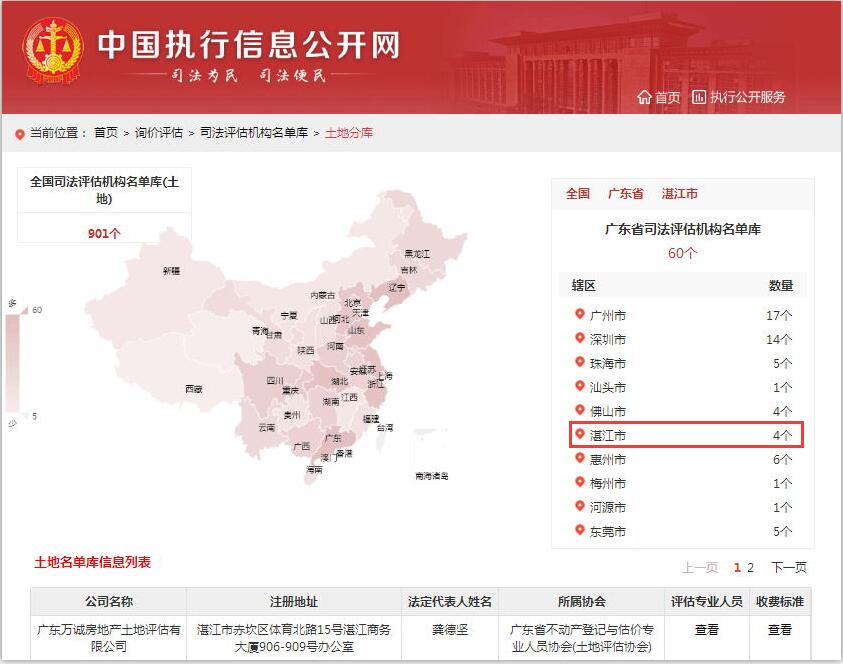Click 陕西 on the China map
This screenshot has width=843, height=664.
point(306,350)
